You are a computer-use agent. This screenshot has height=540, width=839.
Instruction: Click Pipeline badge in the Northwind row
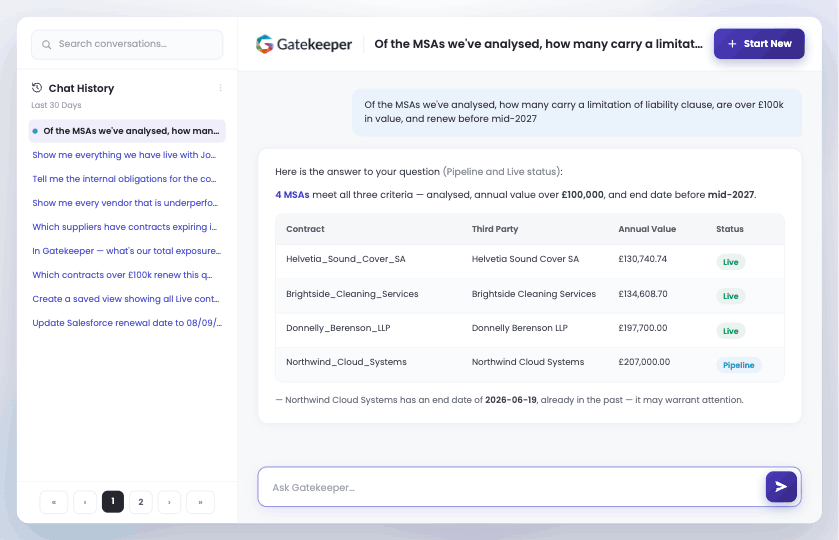pos(738,366)
